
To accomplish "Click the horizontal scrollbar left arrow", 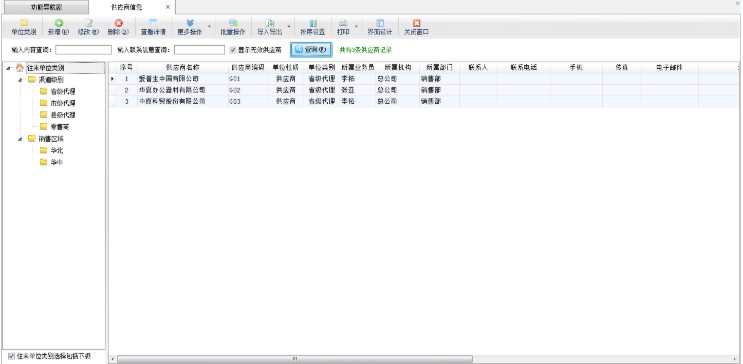I will 112,359.
